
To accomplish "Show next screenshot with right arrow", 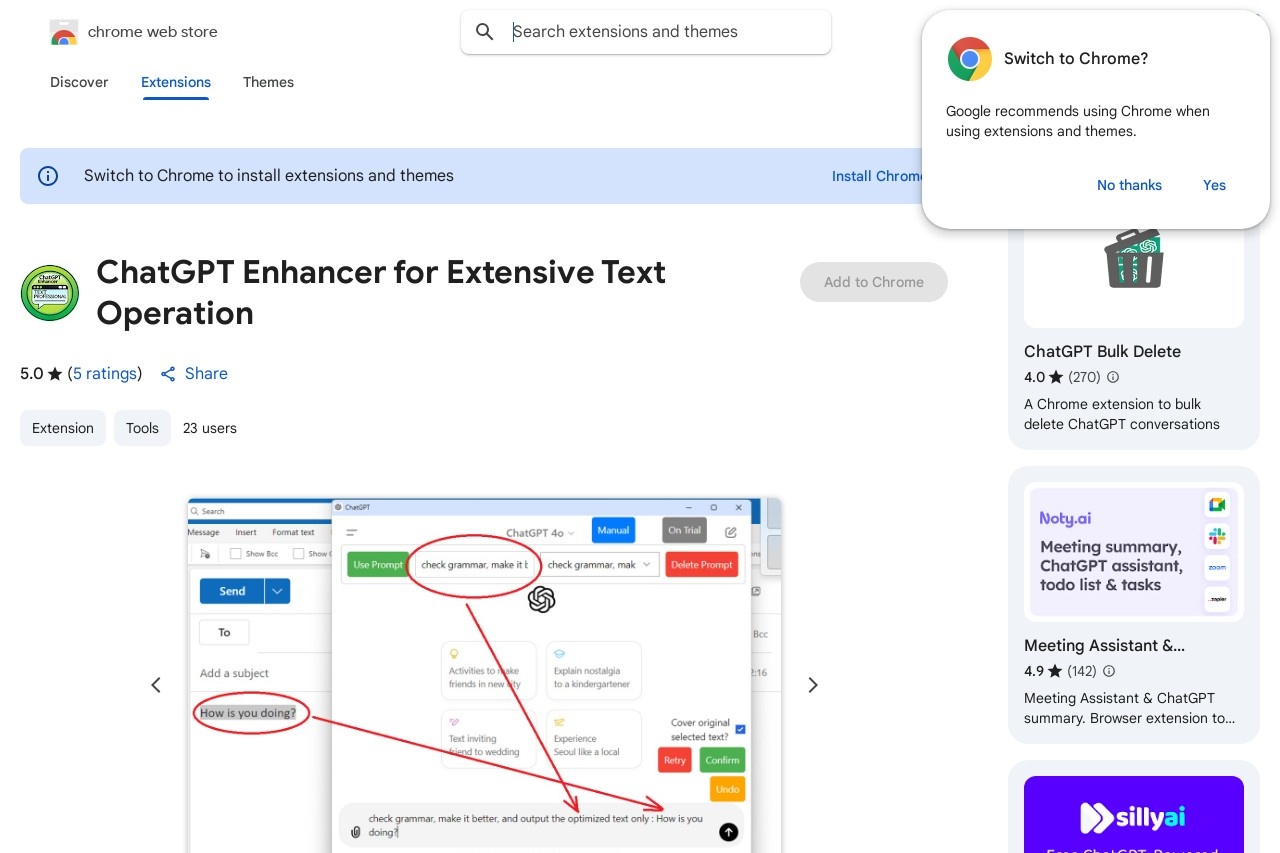I will pos(813,685).
